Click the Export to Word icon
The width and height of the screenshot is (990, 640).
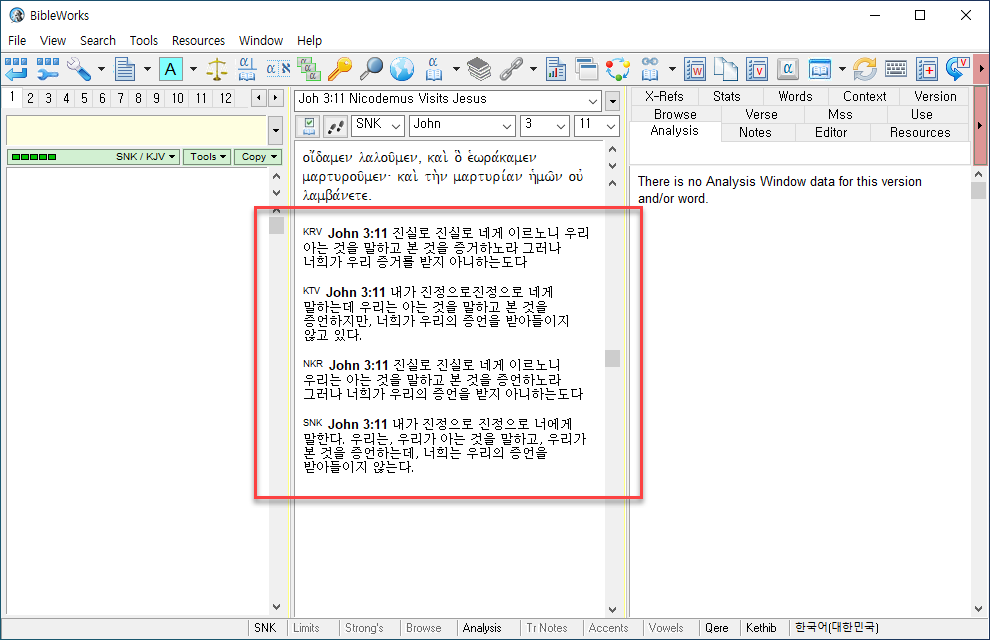[x=694, y=70]
